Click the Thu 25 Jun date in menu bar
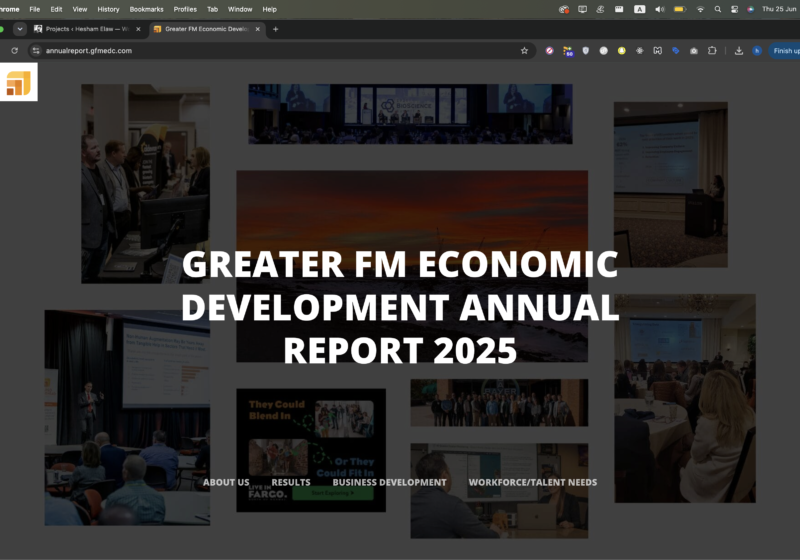This screenshot has height=560, width=800. coord(781,9)
